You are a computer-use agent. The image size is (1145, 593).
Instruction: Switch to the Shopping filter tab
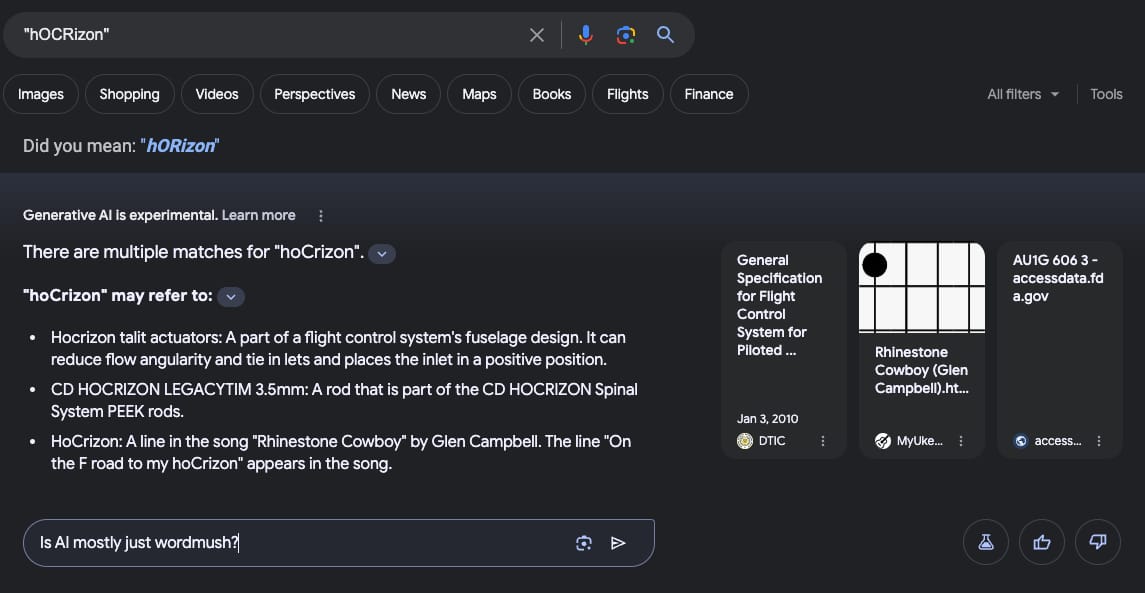129,94
